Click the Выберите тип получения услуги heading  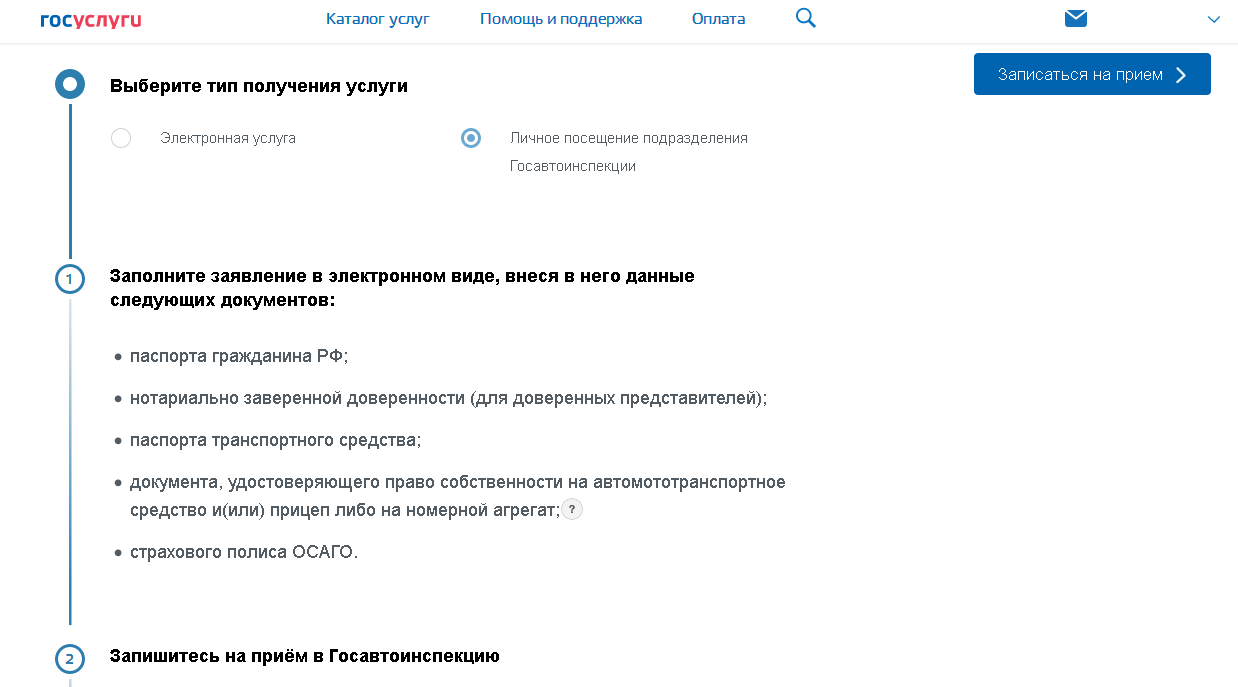pos(258,86)
